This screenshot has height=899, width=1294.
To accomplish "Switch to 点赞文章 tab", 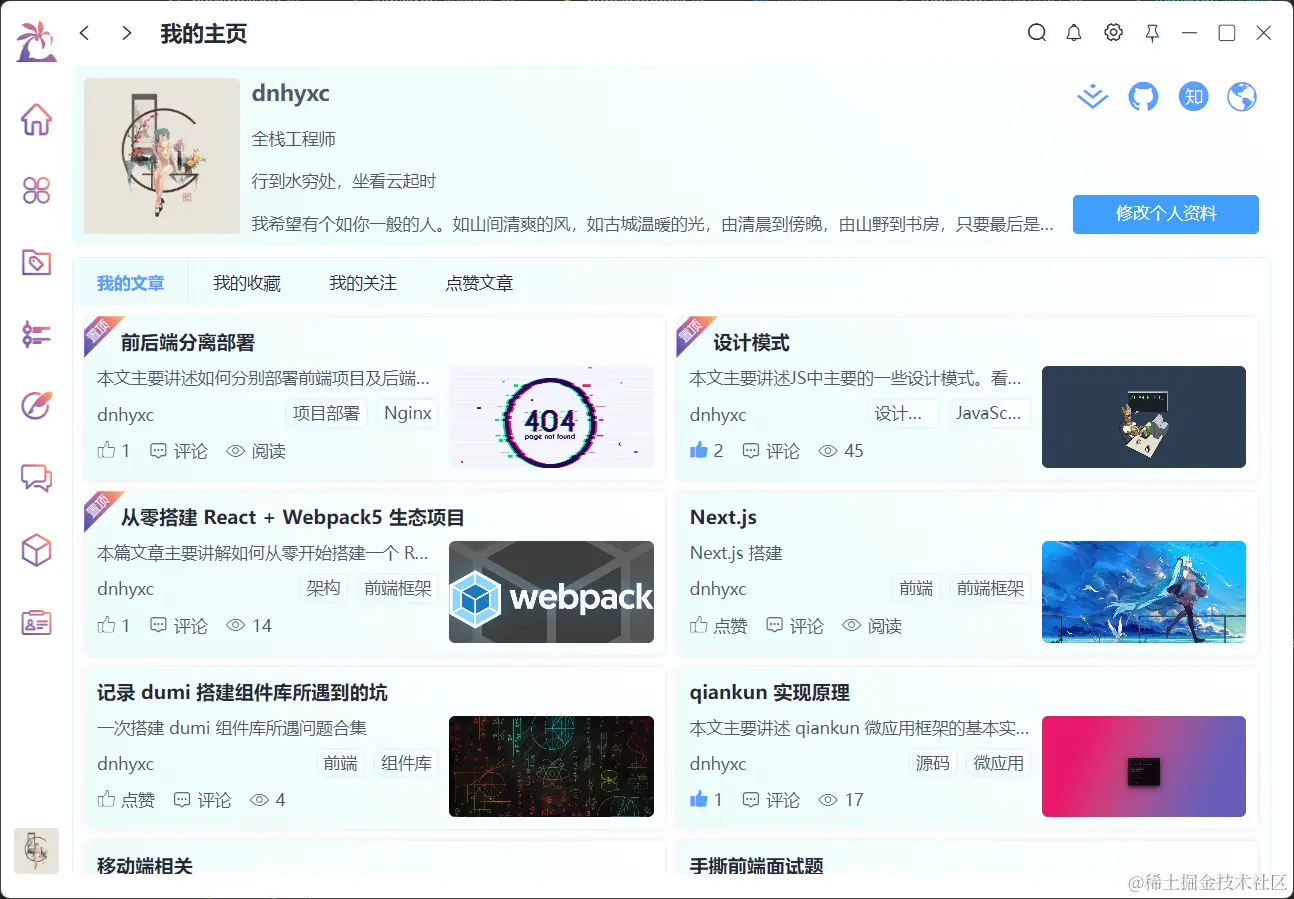I will point(479,284).
